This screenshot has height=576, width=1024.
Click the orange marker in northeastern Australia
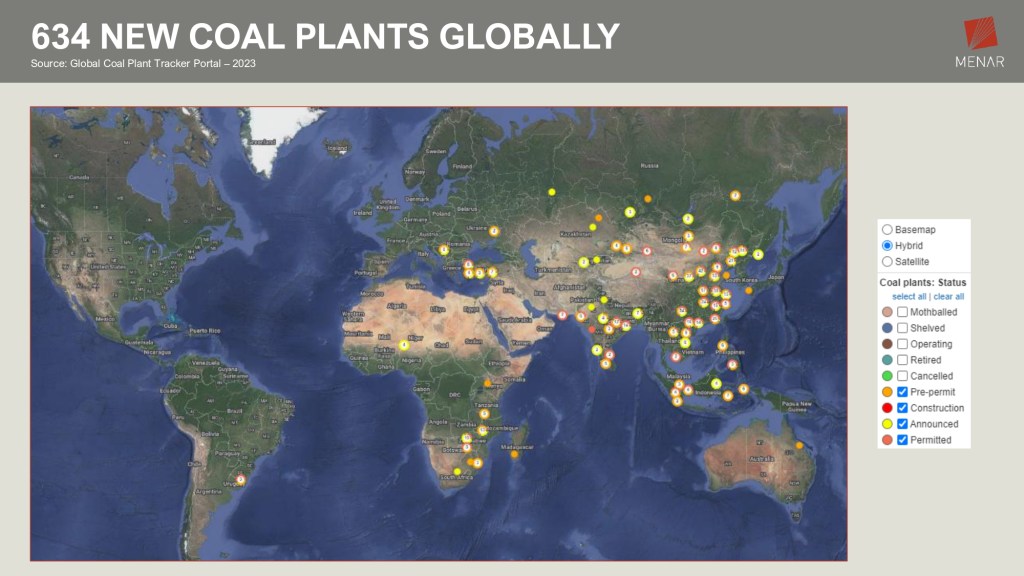[799, 445]
